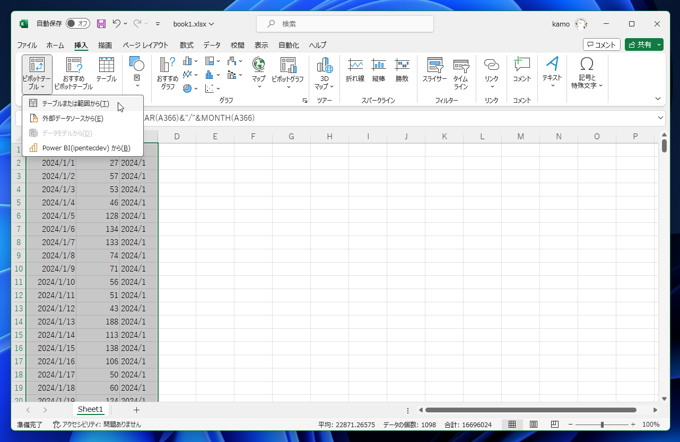Select column header H
Image resolution: width=680 pixels, height=442 pixels.
point(330,137)
